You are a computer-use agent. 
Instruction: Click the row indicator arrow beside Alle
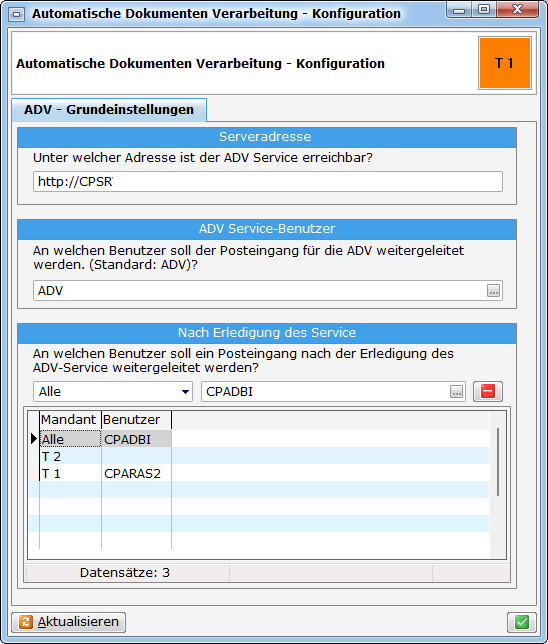(34, 439)
